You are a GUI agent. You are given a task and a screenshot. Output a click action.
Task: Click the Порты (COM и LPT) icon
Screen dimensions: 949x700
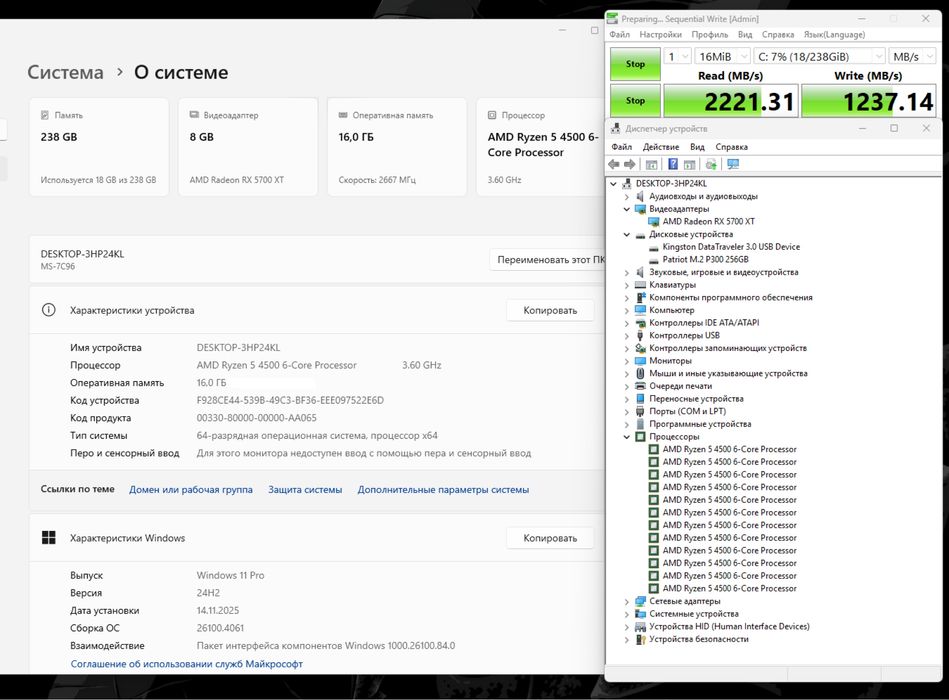pyautogui.click(x=640, y=411)
